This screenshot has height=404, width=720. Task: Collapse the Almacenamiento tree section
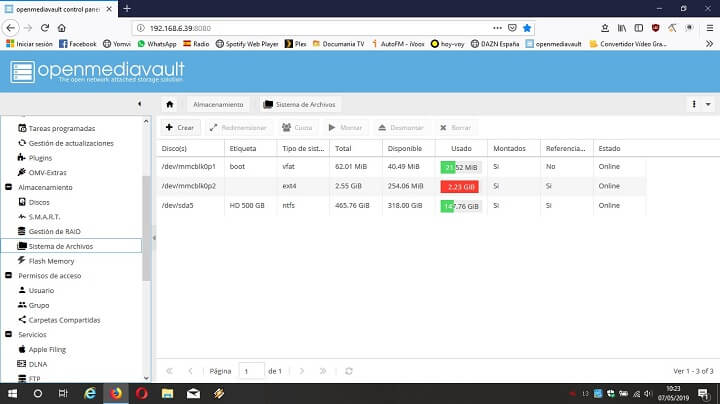click(x=9, y=187)
